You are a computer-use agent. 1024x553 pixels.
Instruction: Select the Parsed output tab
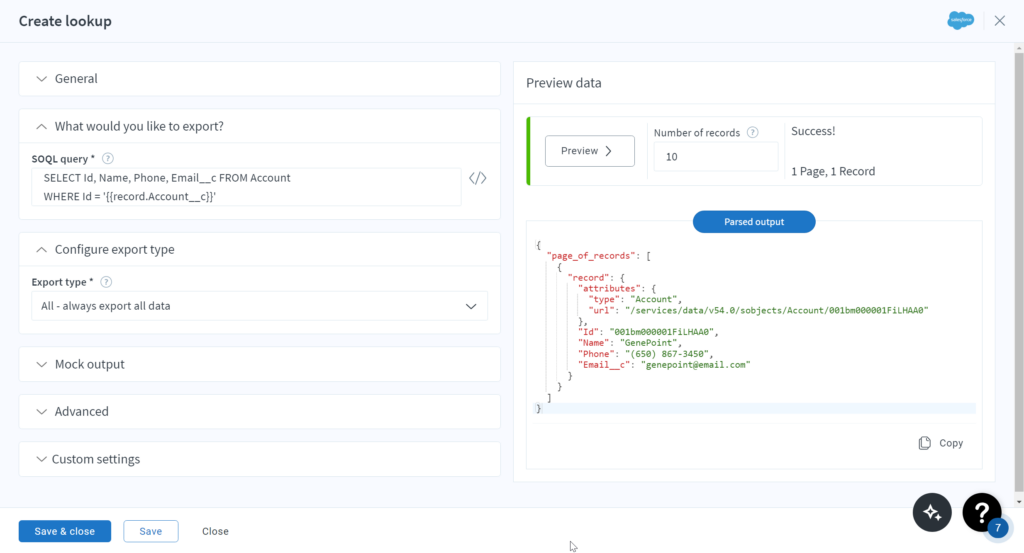click(x=754, y=222)
